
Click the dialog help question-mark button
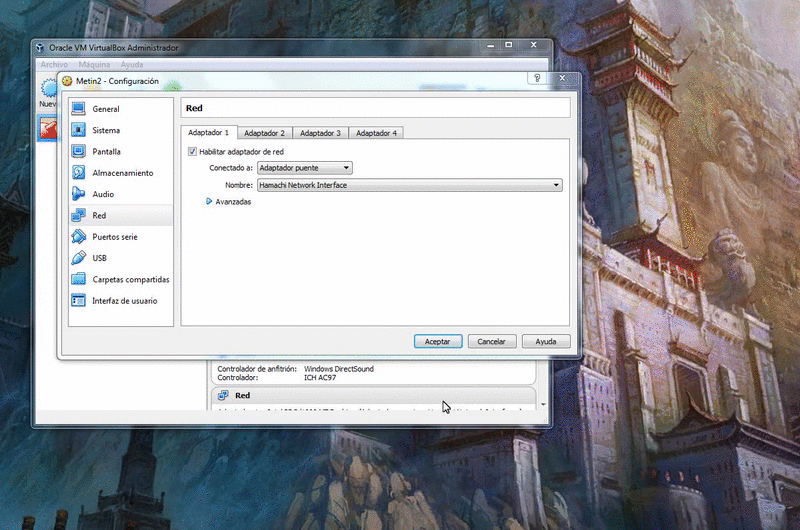click(x=537, y=78)
